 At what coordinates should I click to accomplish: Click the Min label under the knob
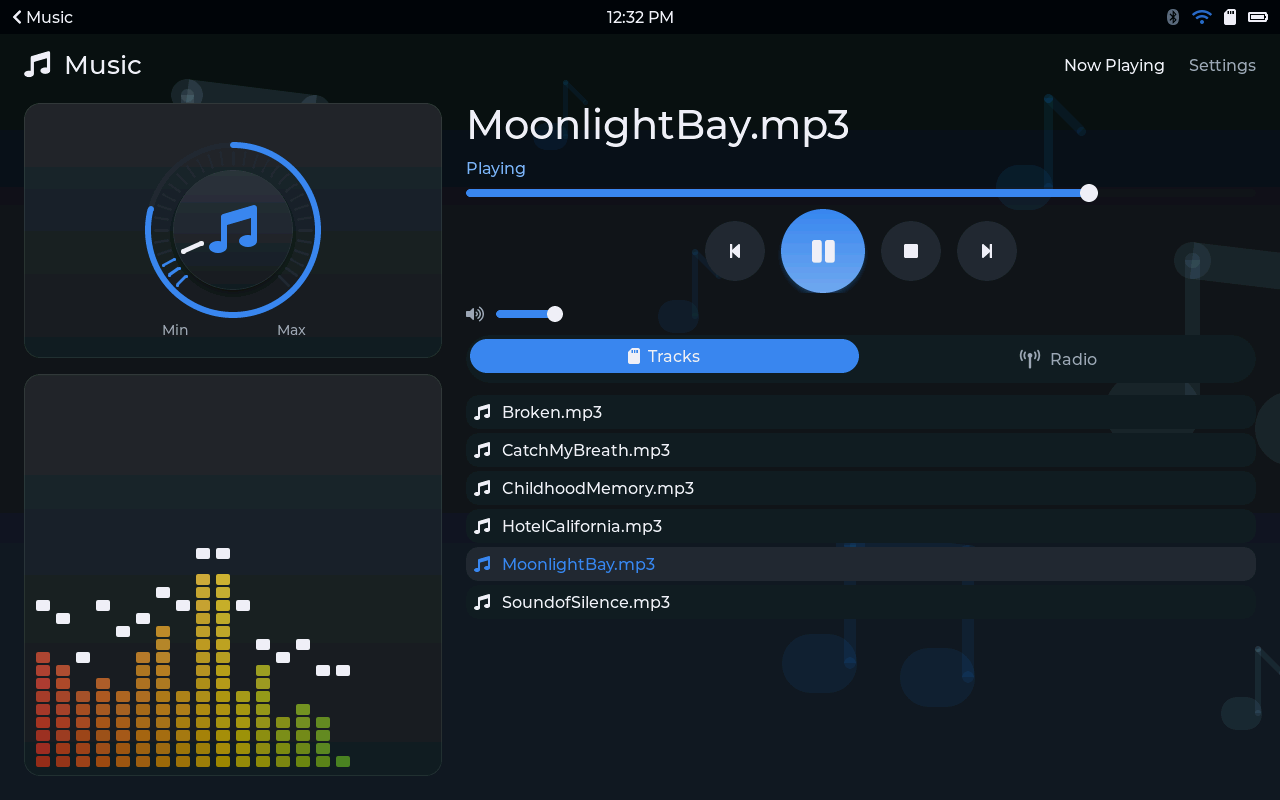[x=175, y=330]
